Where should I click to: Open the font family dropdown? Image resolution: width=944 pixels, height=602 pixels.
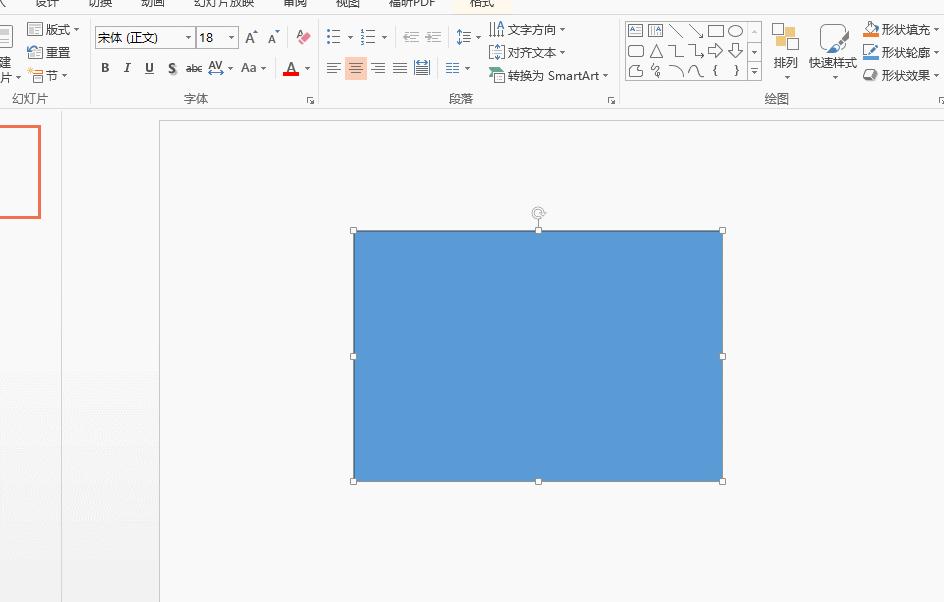(188, 36)
